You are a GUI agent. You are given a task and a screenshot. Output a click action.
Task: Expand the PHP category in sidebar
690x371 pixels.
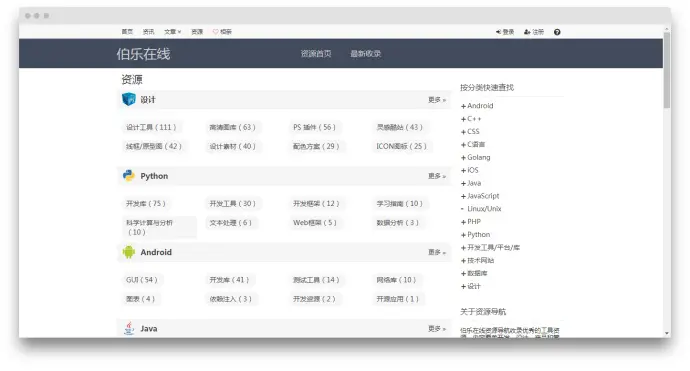471,222
